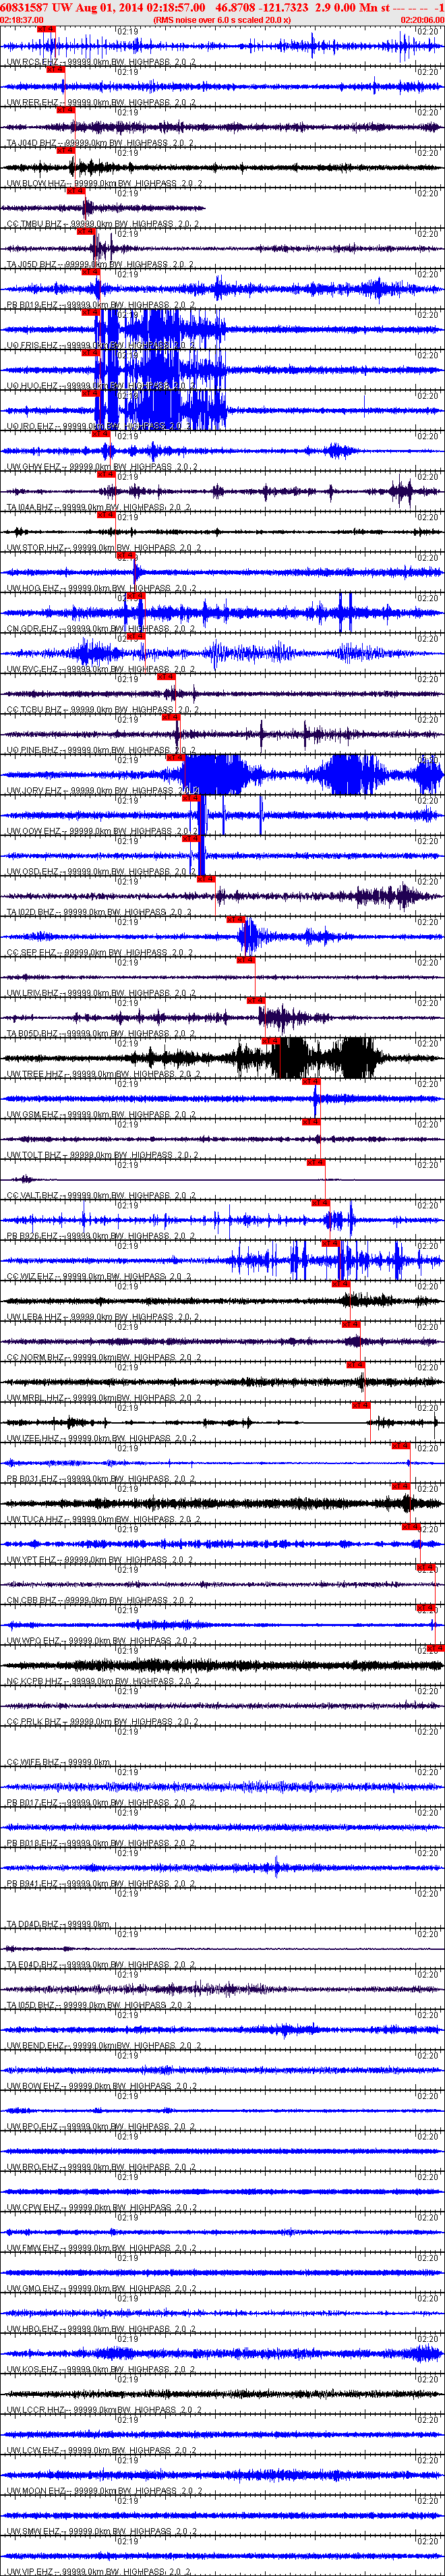Click the red pick on PB B031 trace
This screenshot has height=2576, width=445.
tap(401, 1446)
